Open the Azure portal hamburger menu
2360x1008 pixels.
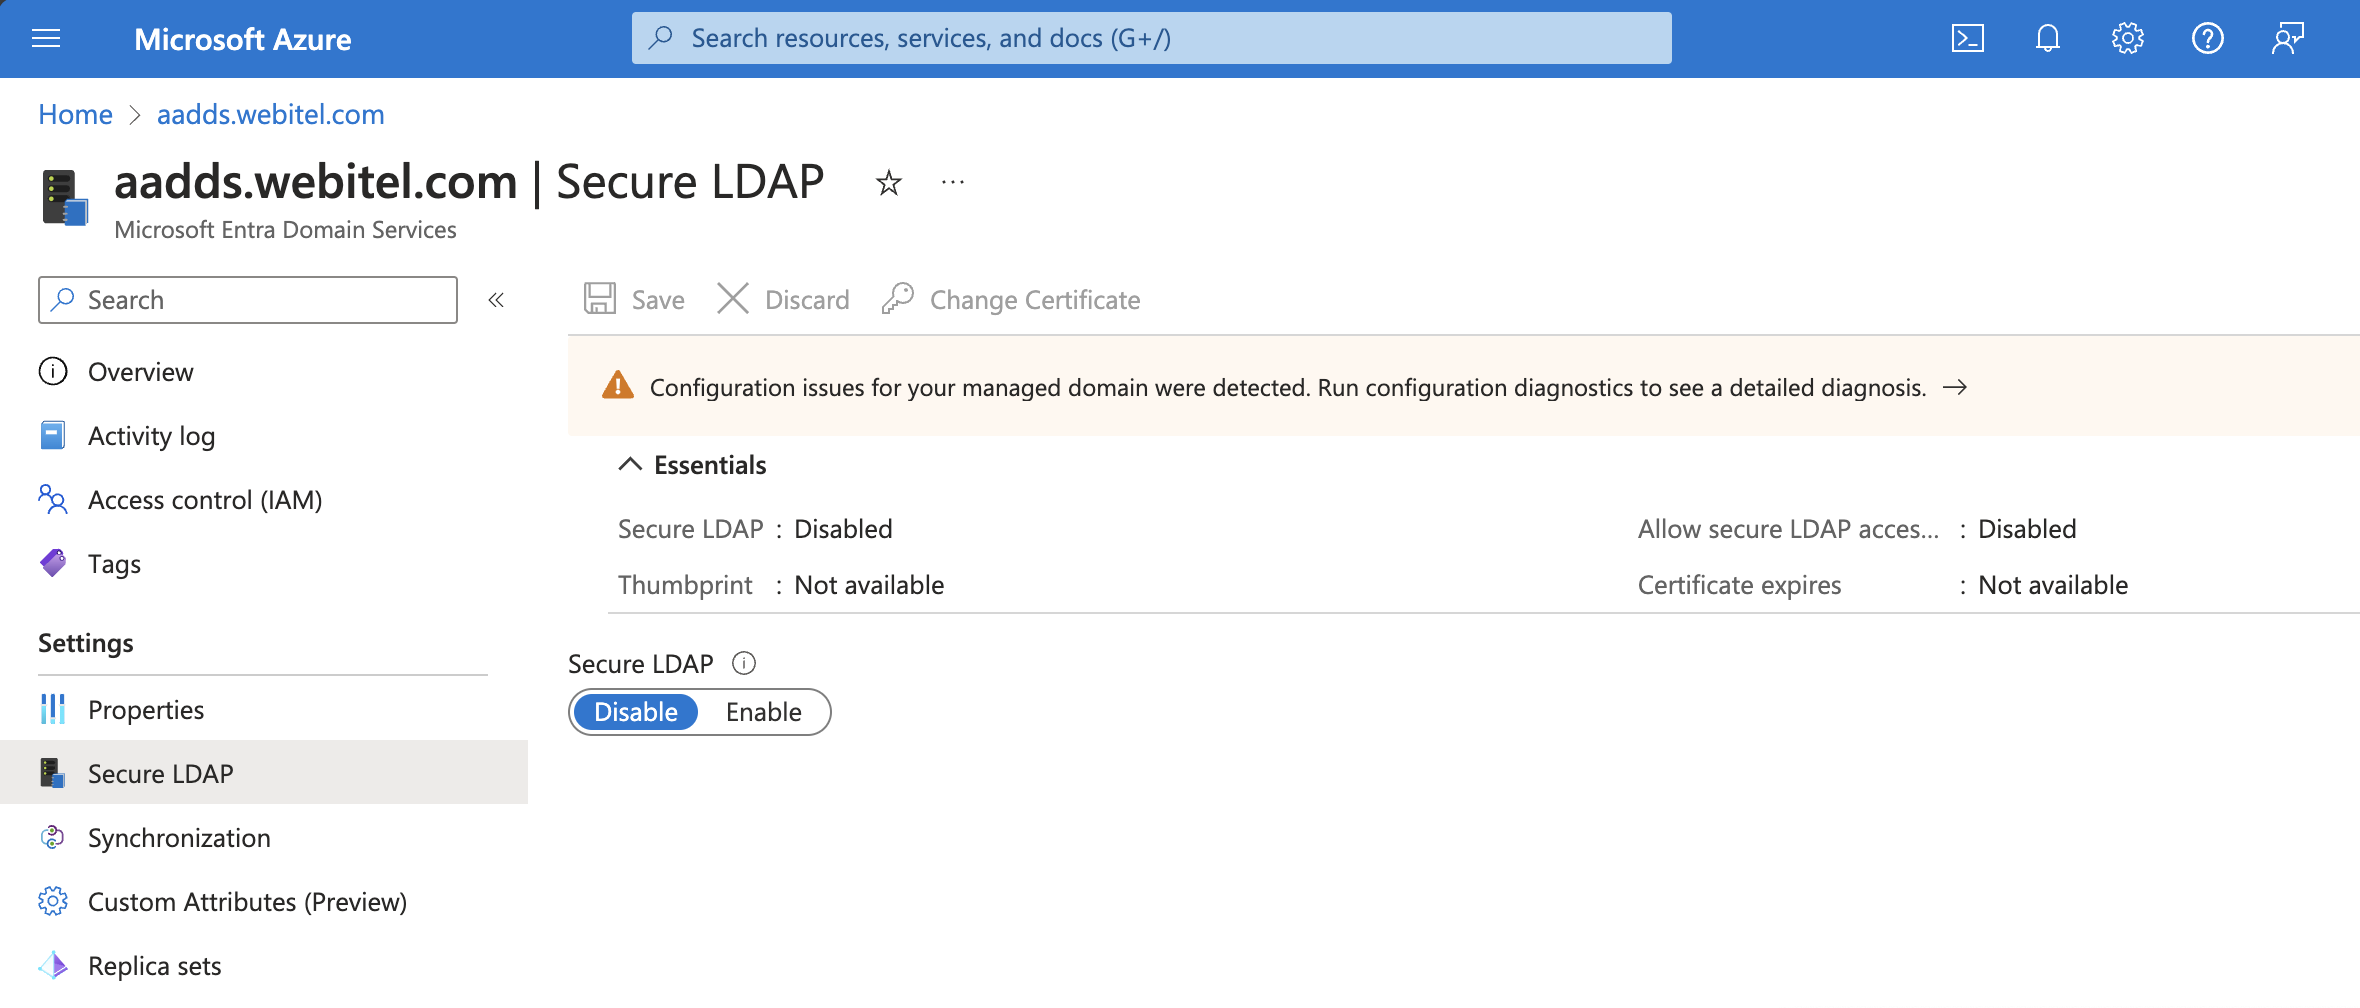[x=46, y=39]
